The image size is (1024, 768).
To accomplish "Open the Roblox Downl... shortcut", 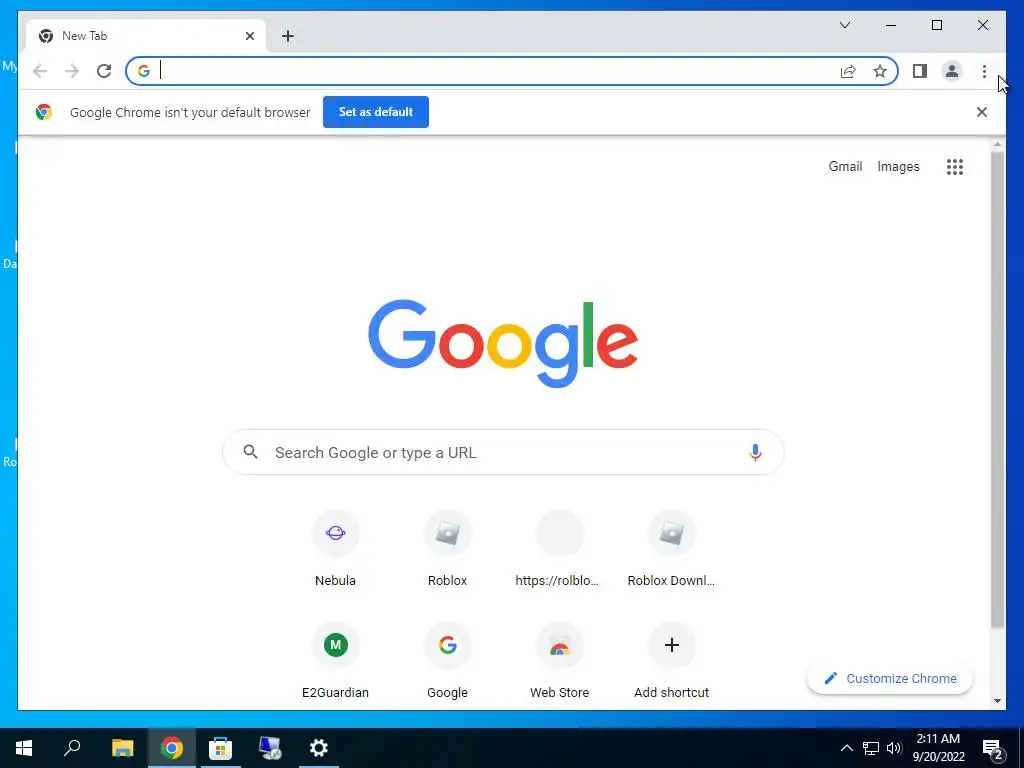I will click(671, 549).
